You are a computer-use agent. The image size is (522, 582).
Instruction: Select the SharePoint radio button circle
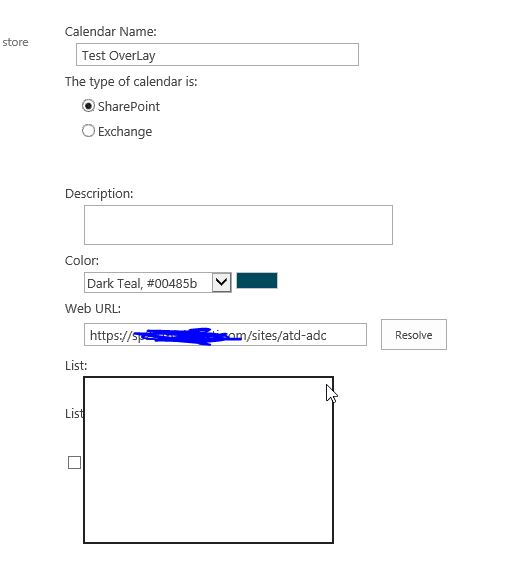[88, 106]
